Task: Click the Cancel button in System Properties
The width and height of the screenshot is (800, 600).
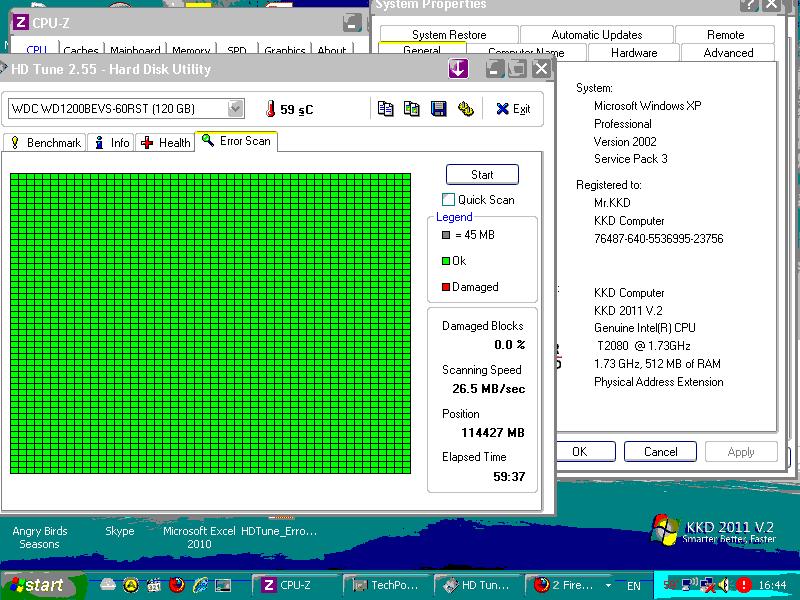Action: coord(660,452)
